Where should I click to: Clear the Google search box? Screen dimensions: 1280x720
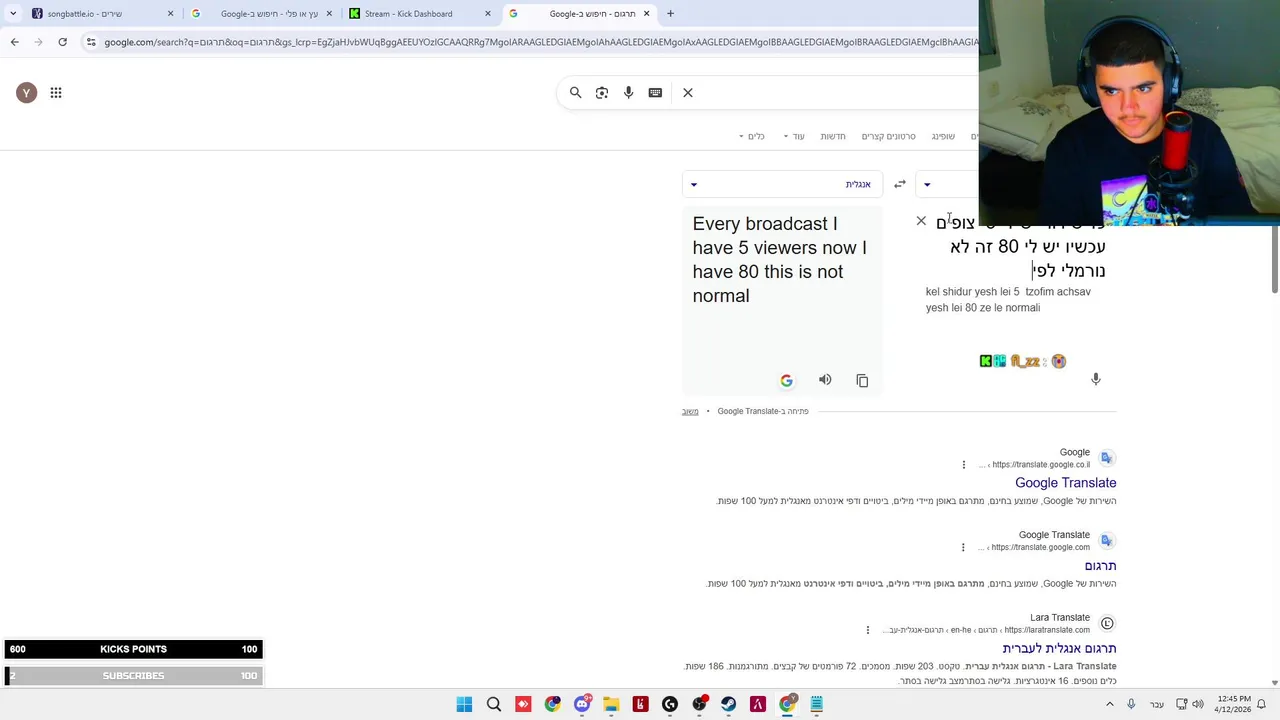(688, 93)
